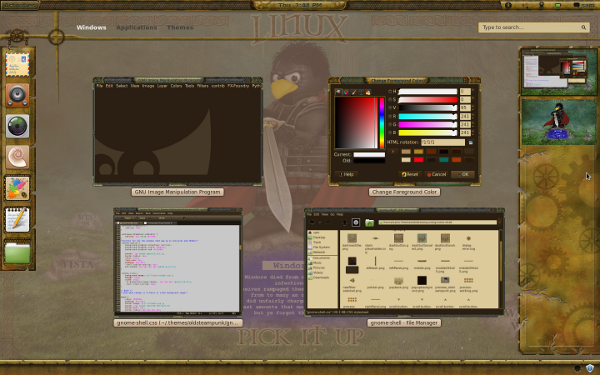
Task: Launch the notepad and pencil editor from the dash
Action: click(18, 219)
